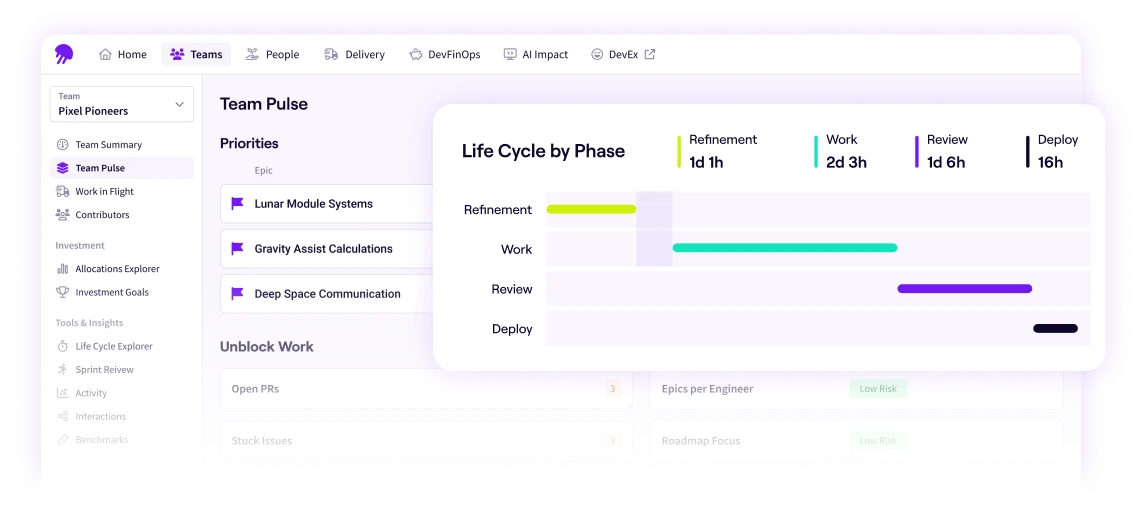
Task: Click the AI Impact monitor icon
Action: pos(510,54)
